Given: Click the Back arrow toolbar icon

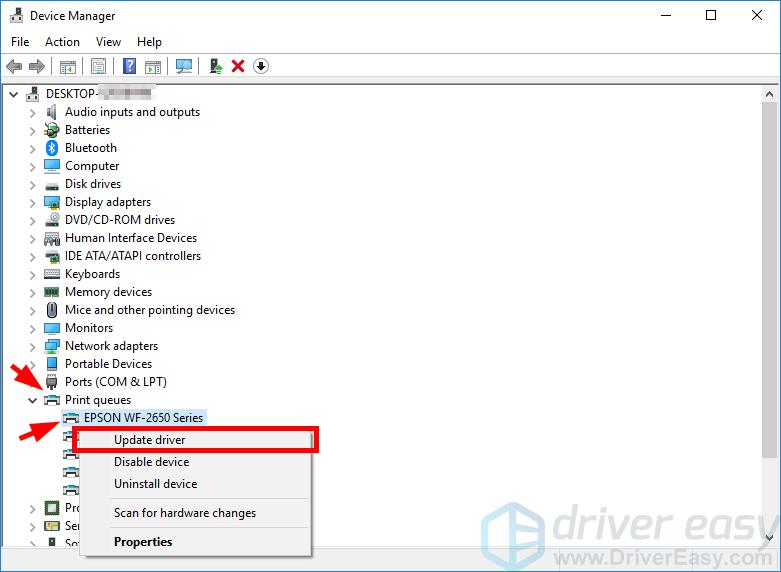Looking at the screenshot, I should pos(14,66).
